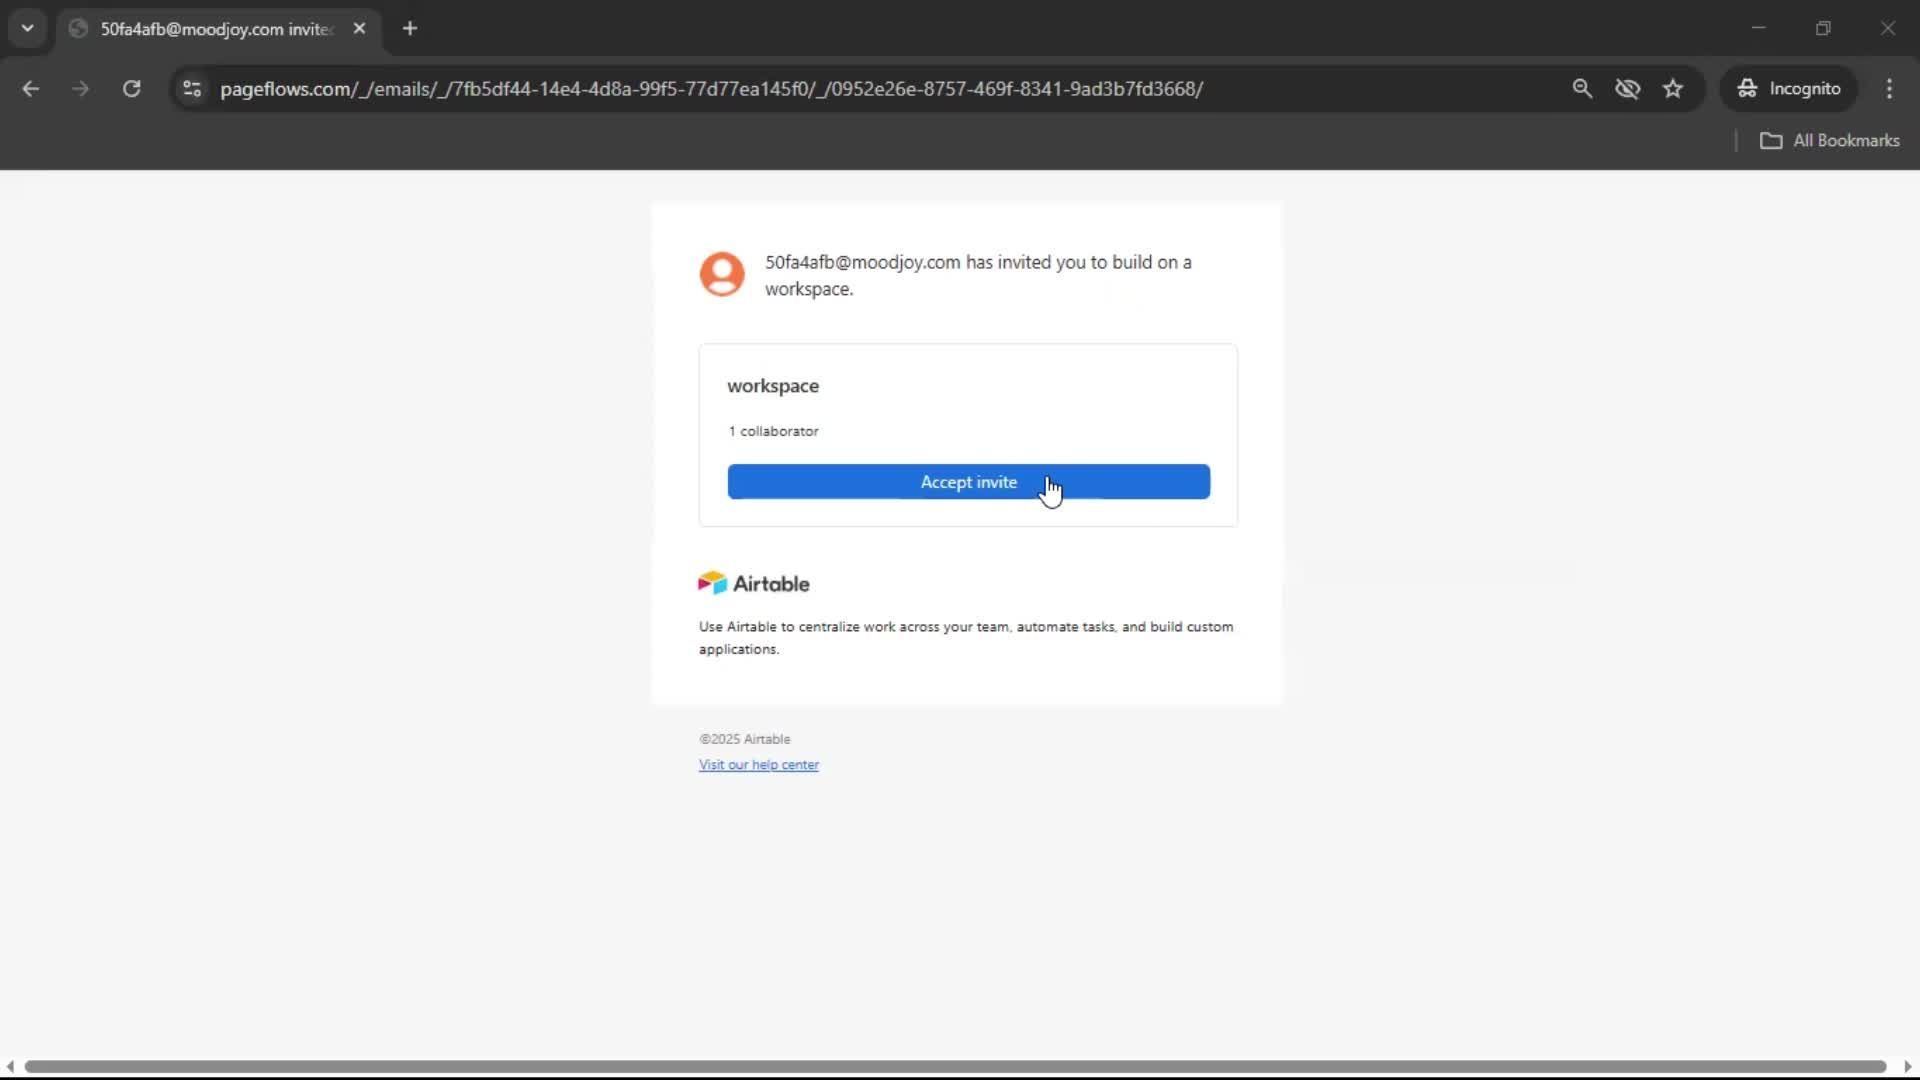Screen dimensions: 1920x1080
Task: Click the Accept invite button
Action: pyautogui.click(x=968, y=482)
